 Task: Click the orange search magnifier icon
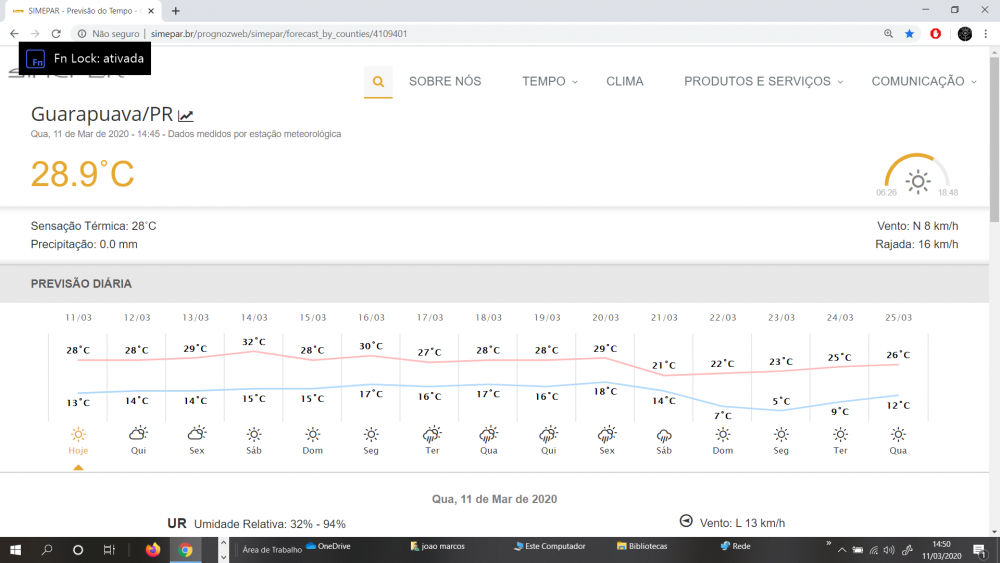[x=378, y=82]
